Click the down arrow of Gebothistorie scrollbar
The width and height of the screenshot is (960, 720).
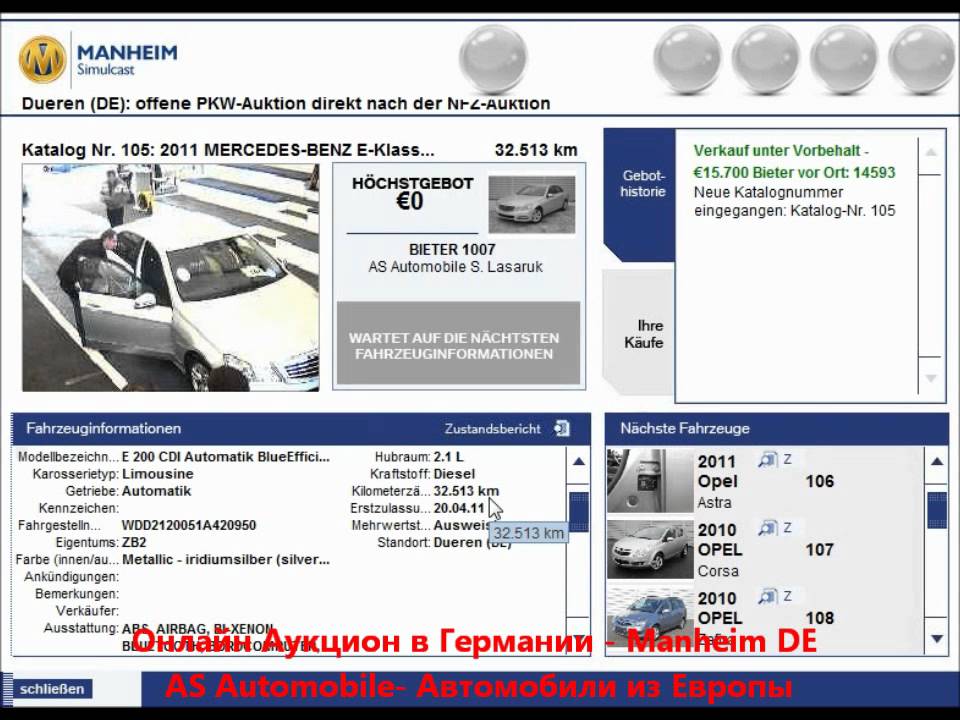pyautogui.click(x=931, y=378)
